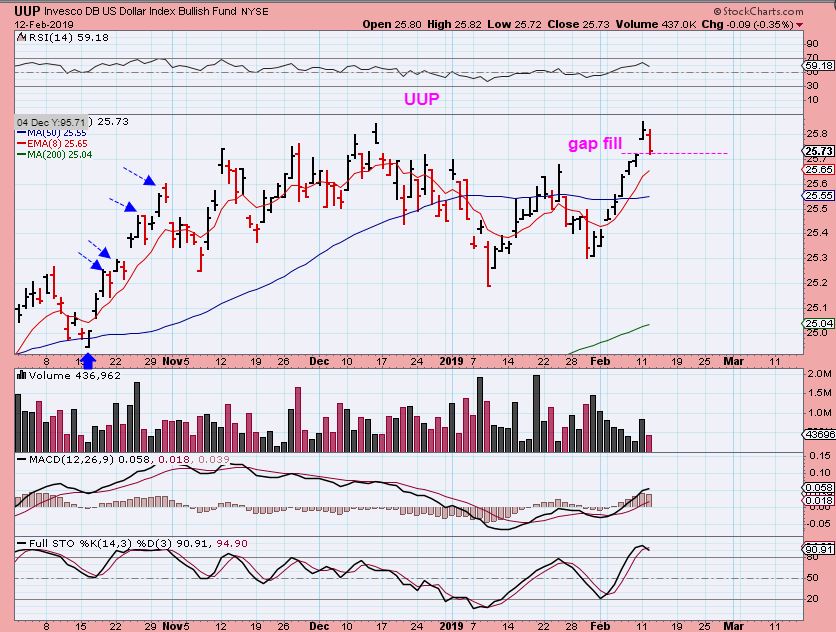Click the 25.65 EMA price tag on right axis
Viewport: 836px width, 632px height.
[819, 170]
